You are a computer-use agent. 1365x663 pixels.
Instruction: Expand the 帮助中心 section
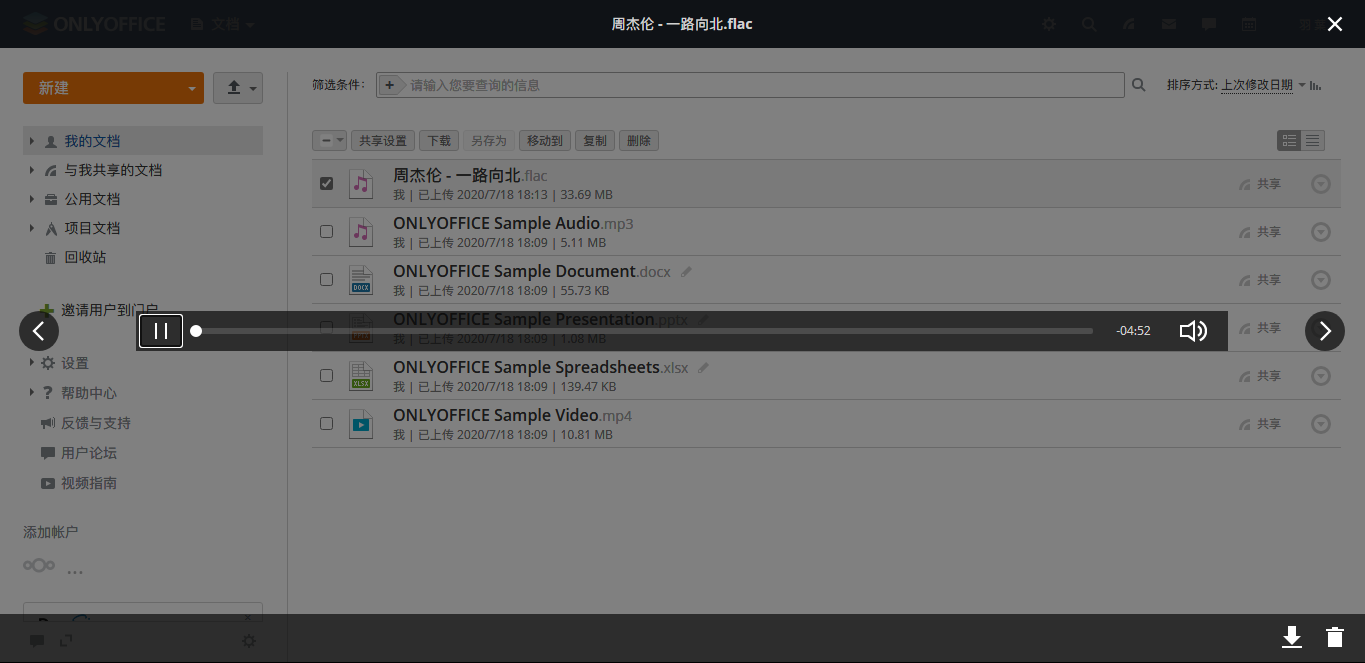pos(32,393)
